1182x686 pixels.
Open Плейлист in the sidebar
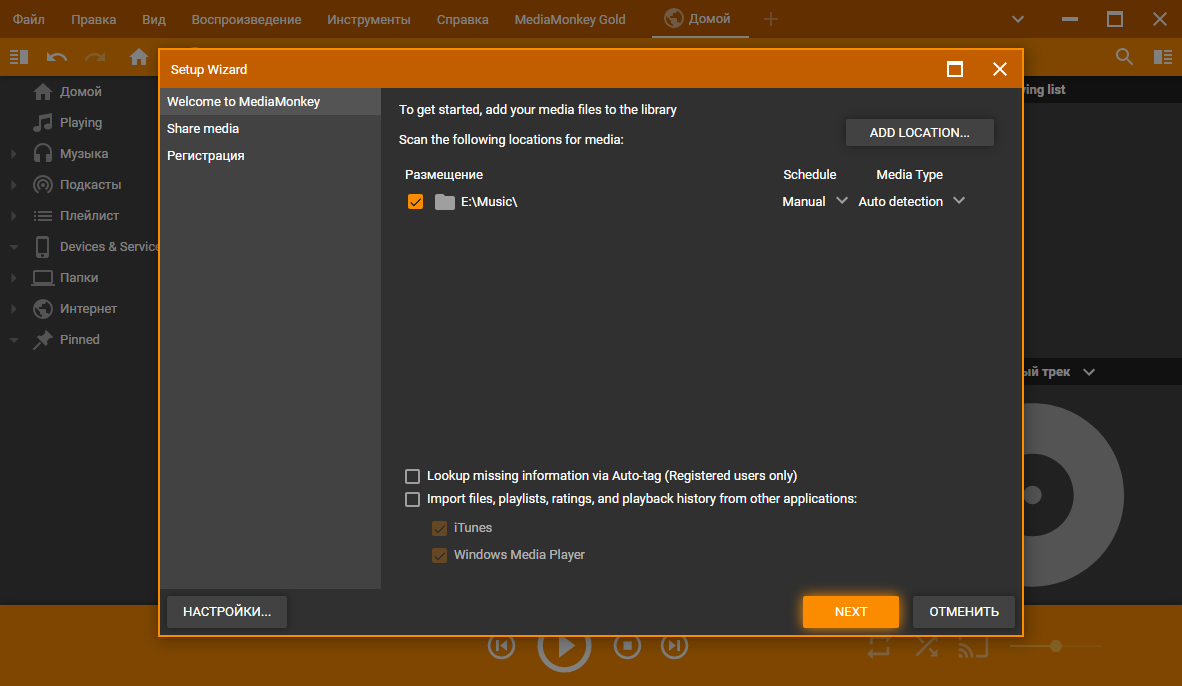[x=89, y=216]
